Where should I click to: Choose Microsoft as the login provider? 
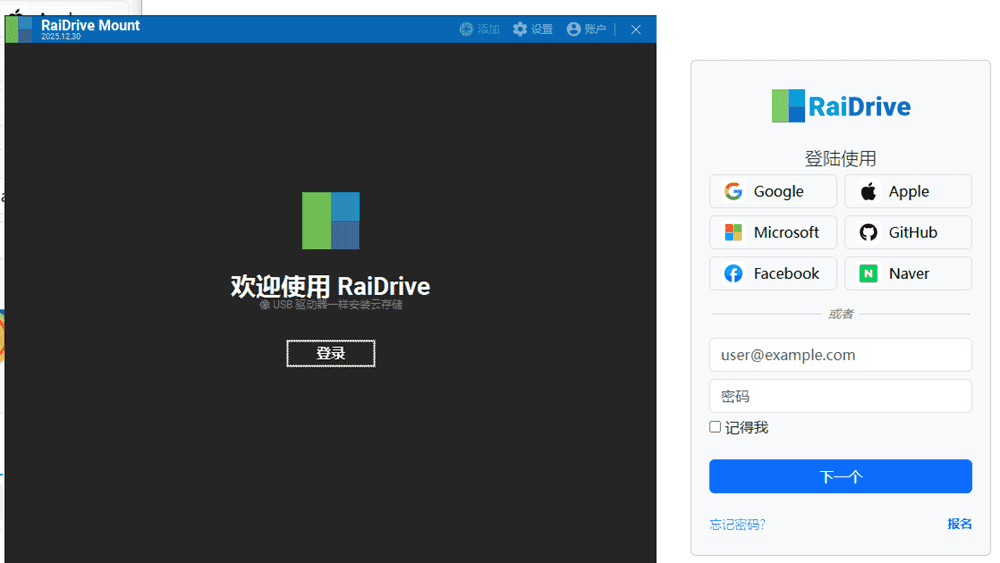(x=773, y=232)
